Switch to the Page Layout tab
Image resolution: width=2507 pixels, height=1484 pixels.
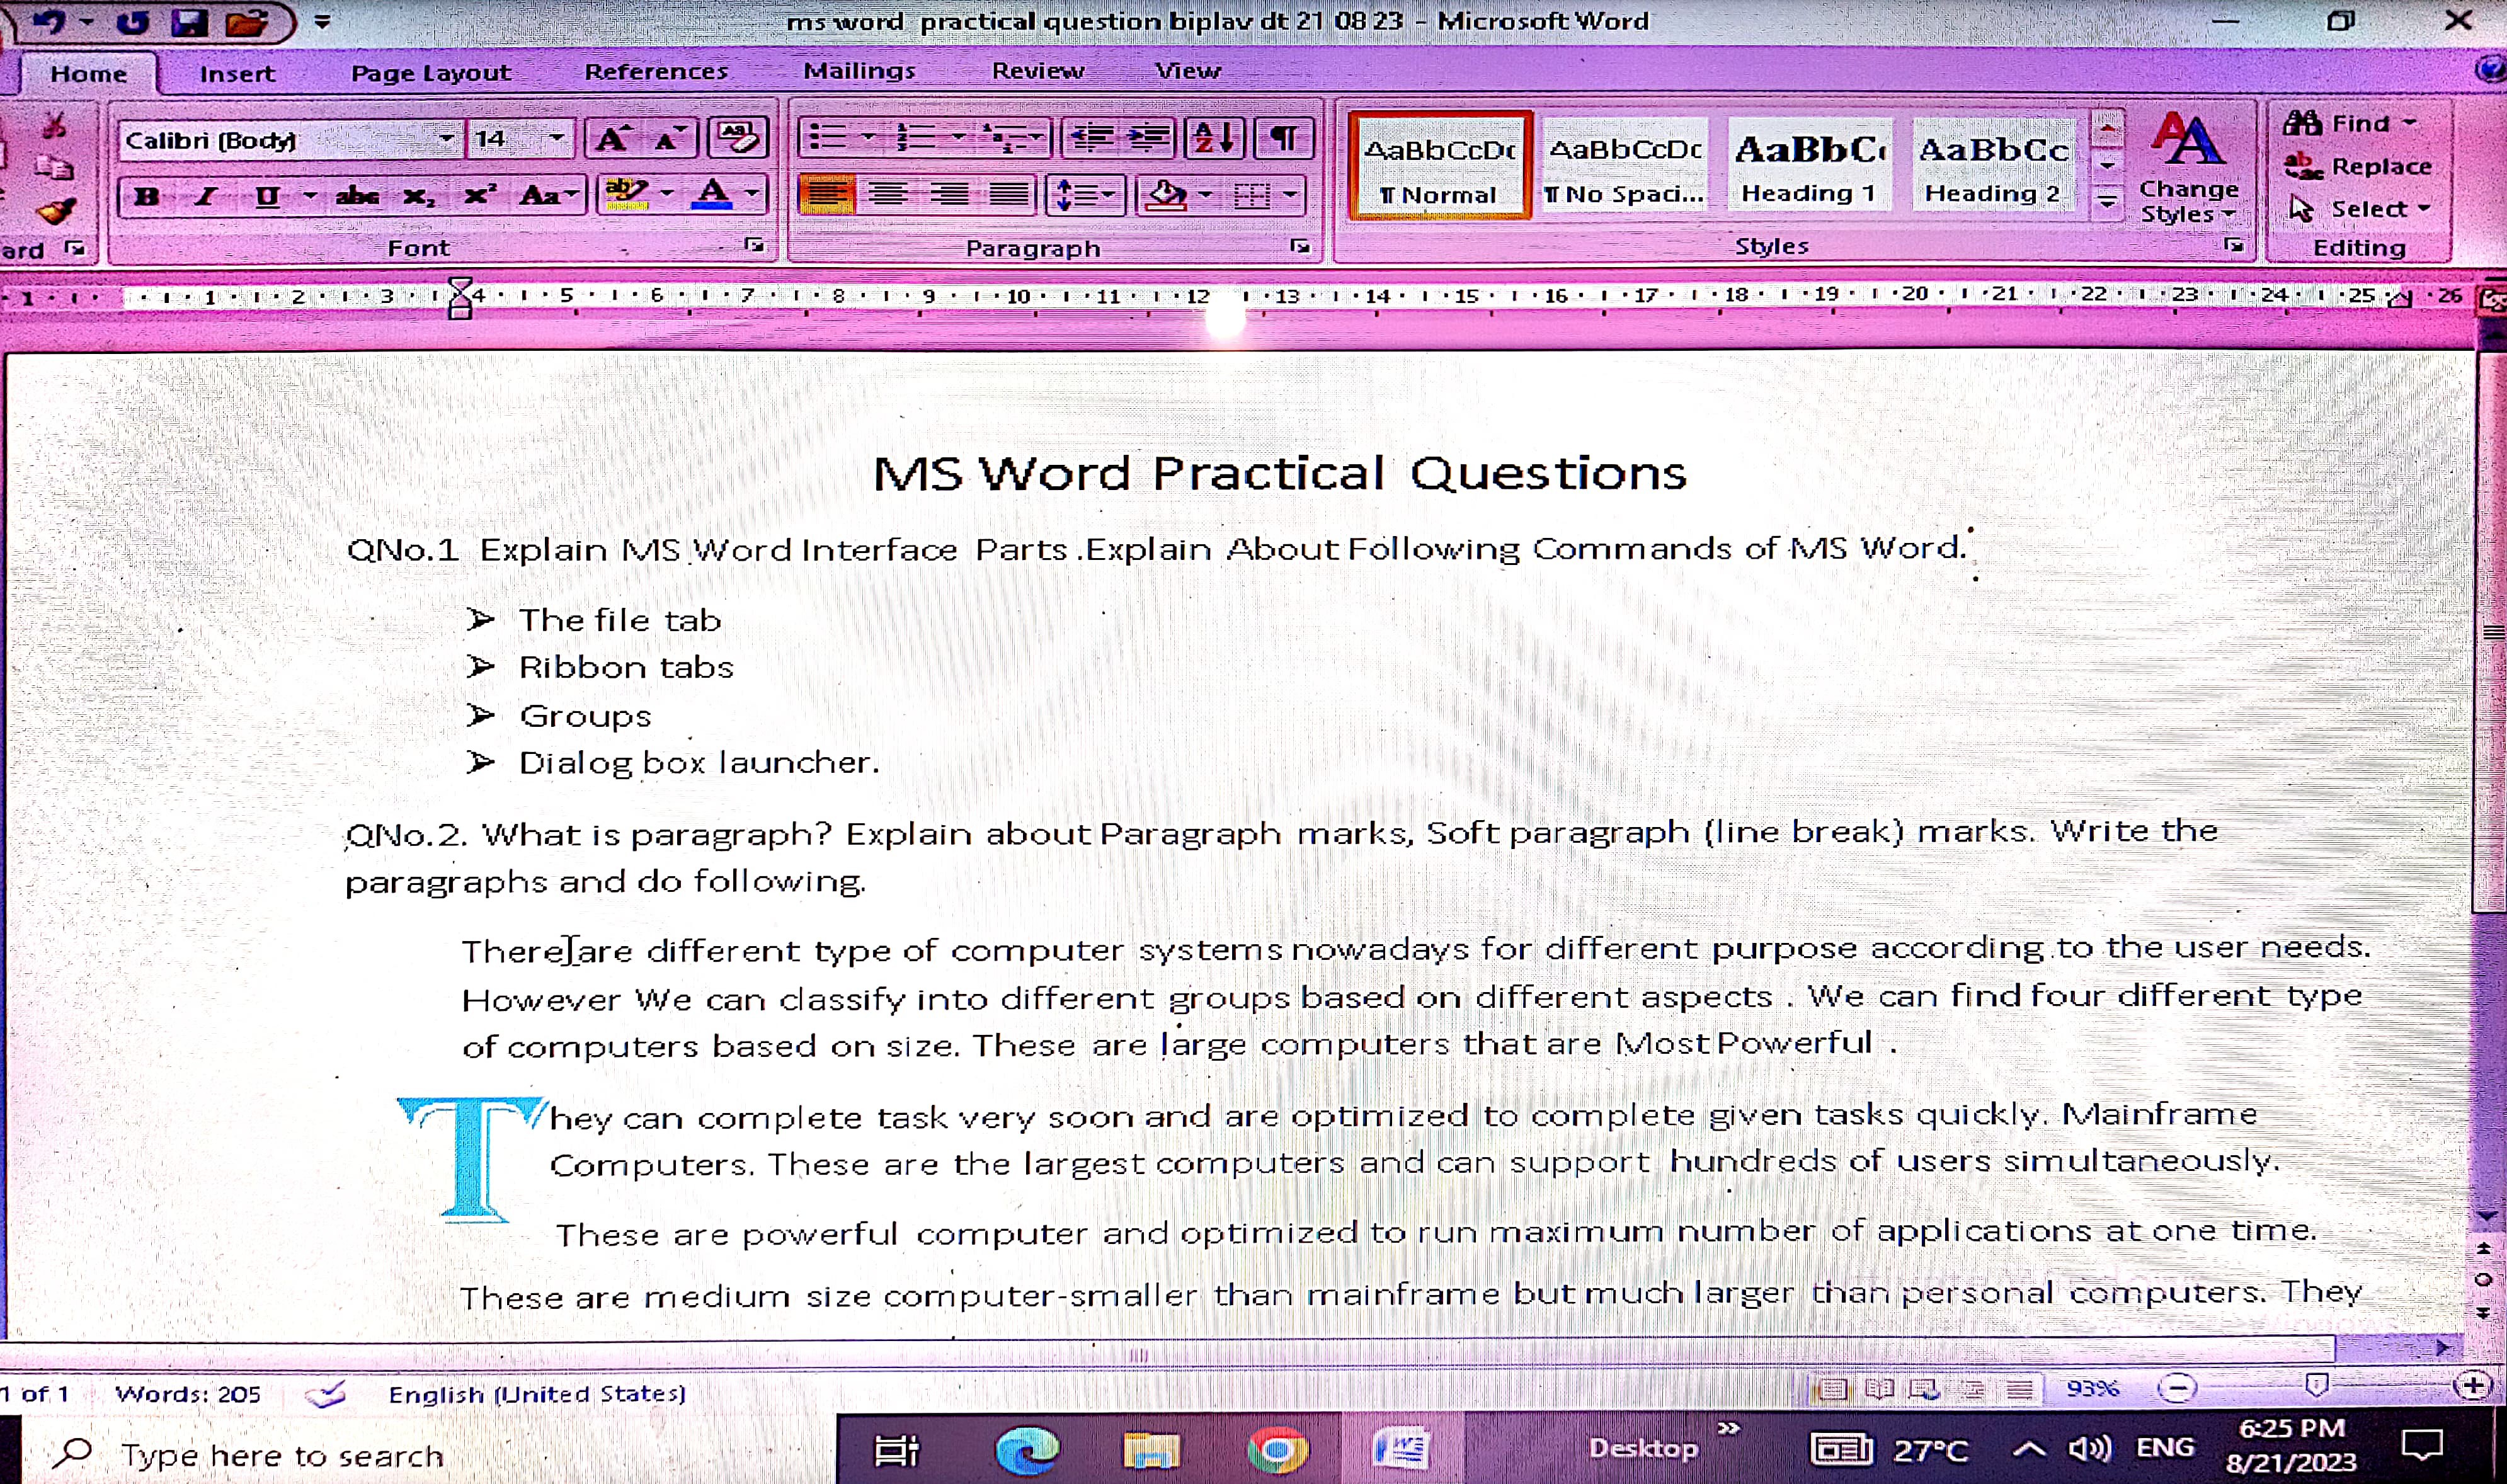pos(430,73)
